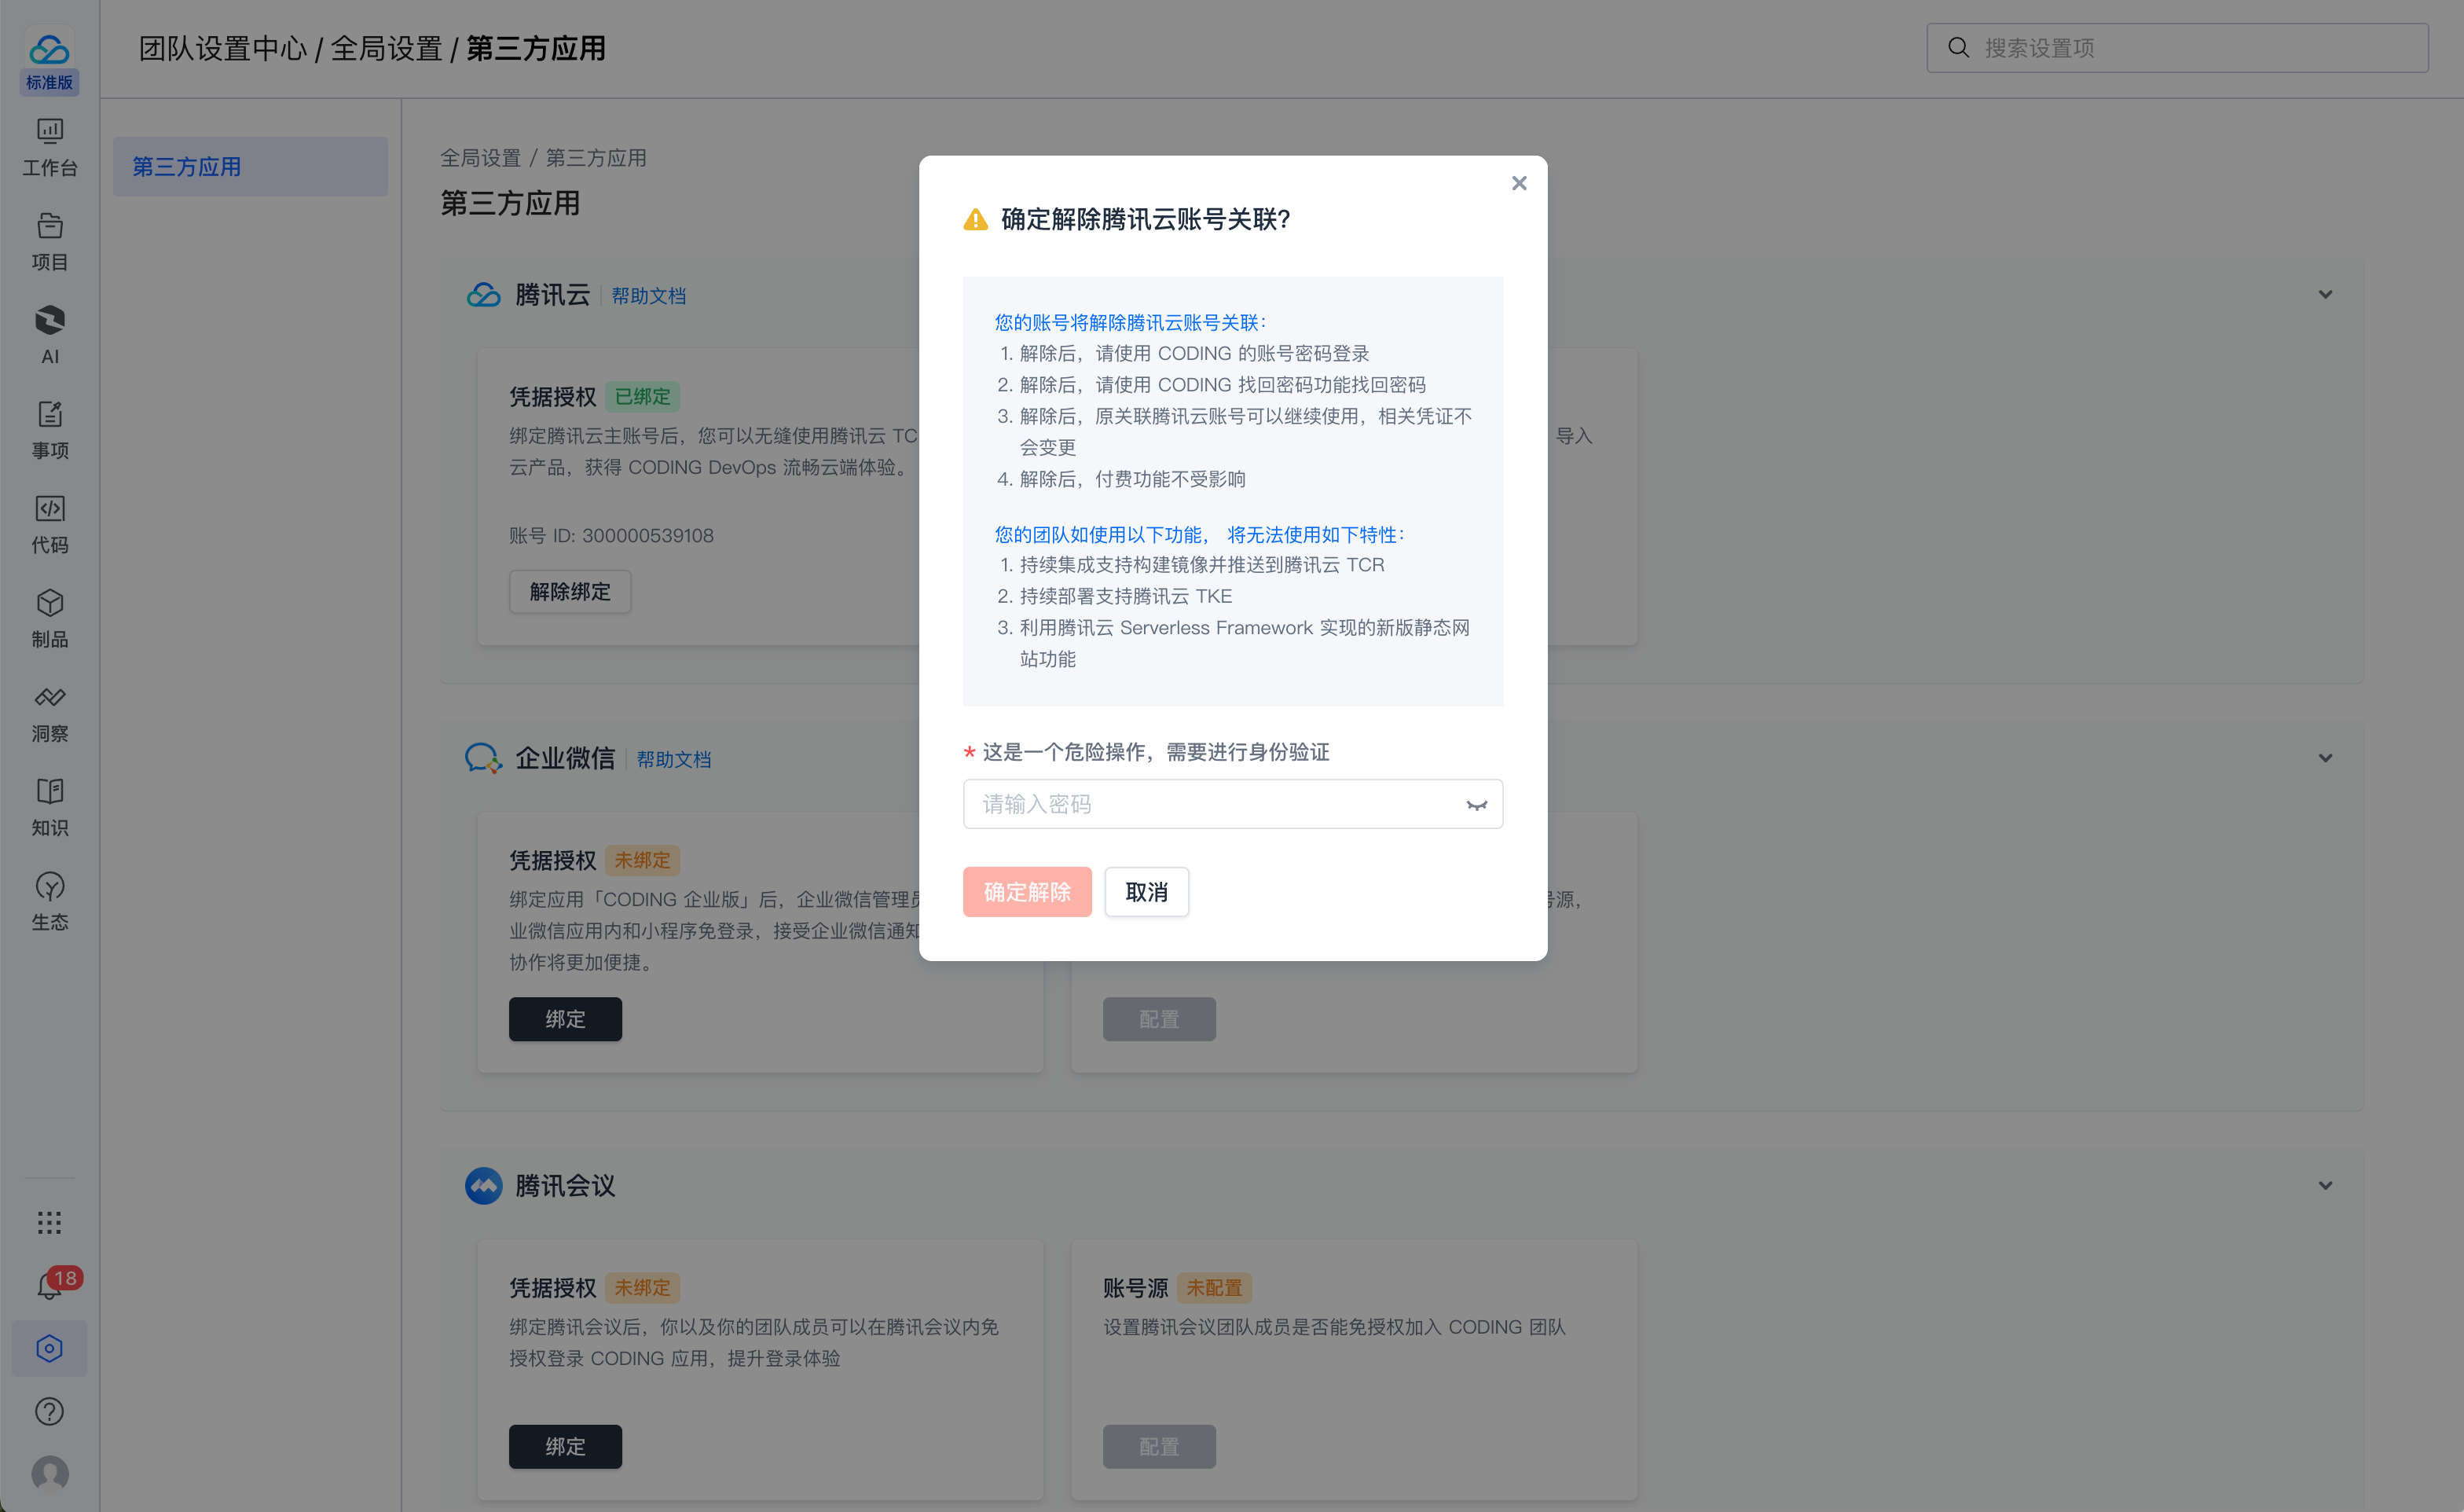Click the 确定解除 confirm button
Viewport: 2464px width, 1512px height.
pyautogui.click(x=1027, y=891)
